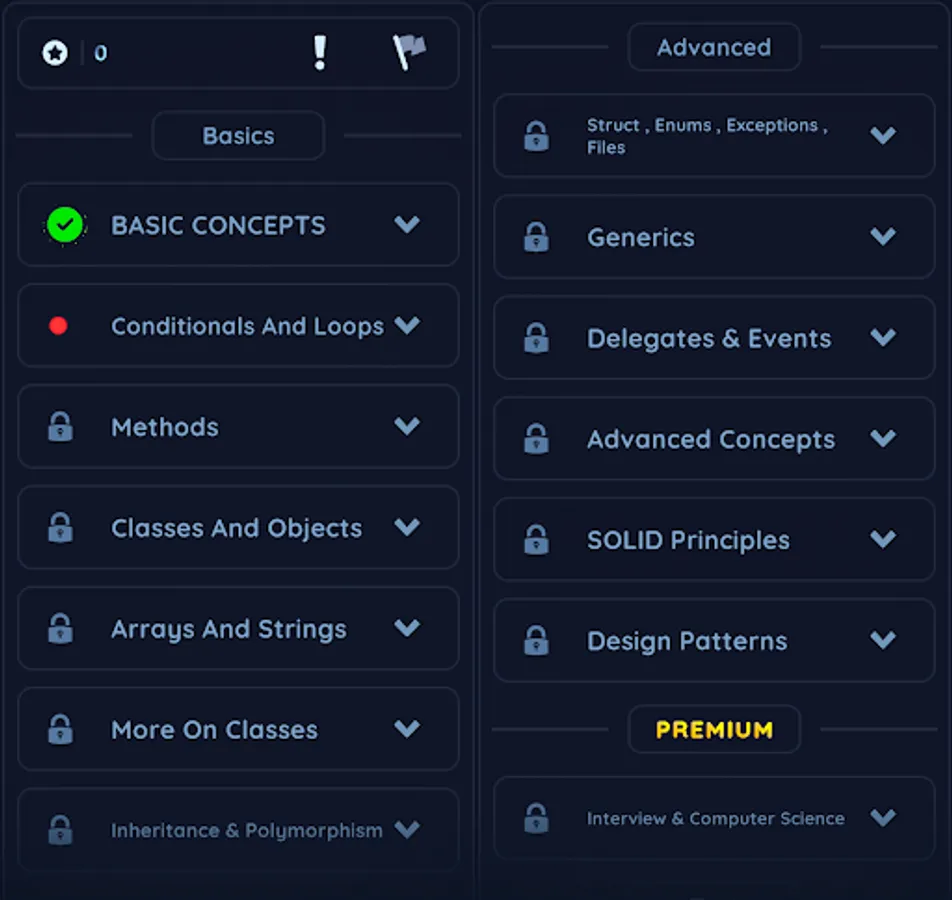The height and width of the screenshot is (900, 952).
Task: Toggle the lock on Delegates & Events
Action: click(x=536, y=338)
